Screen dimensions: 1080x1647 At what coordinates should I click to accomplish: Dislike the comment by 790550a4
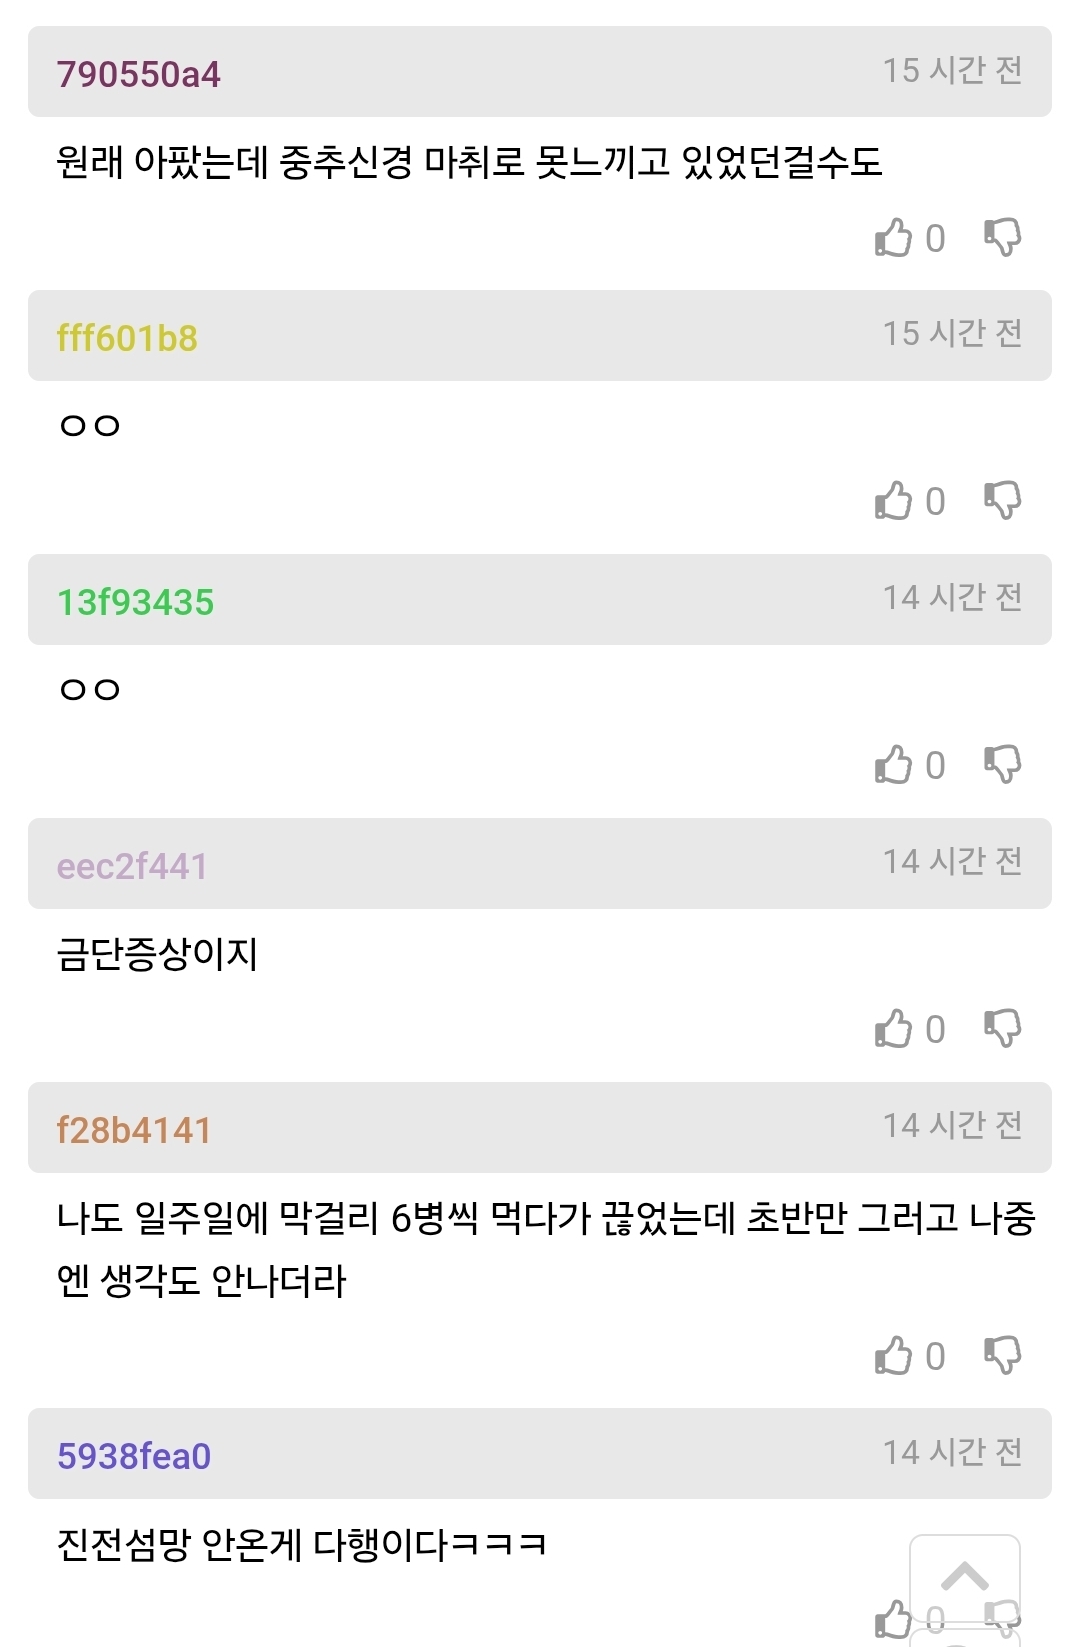pos(1002,238)
